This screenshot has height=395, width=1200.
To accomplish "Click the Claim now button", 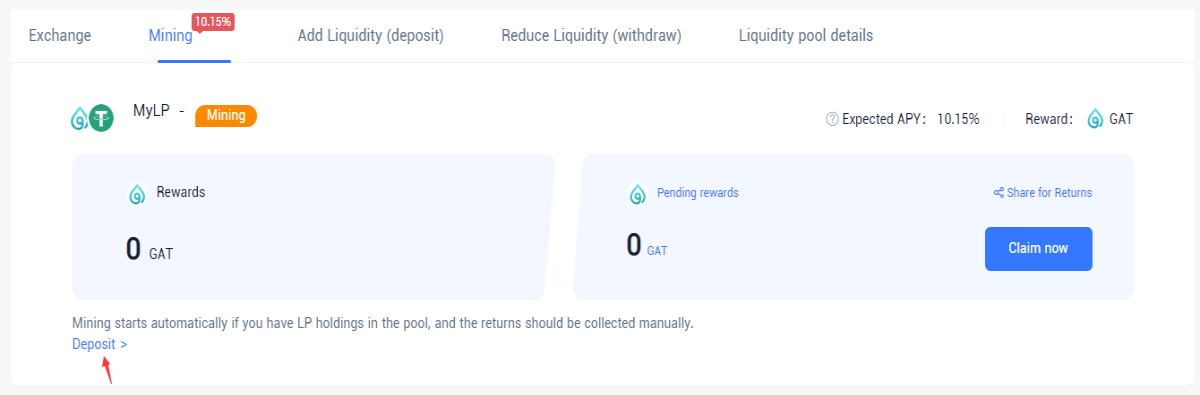I will tap(1038, 249).
